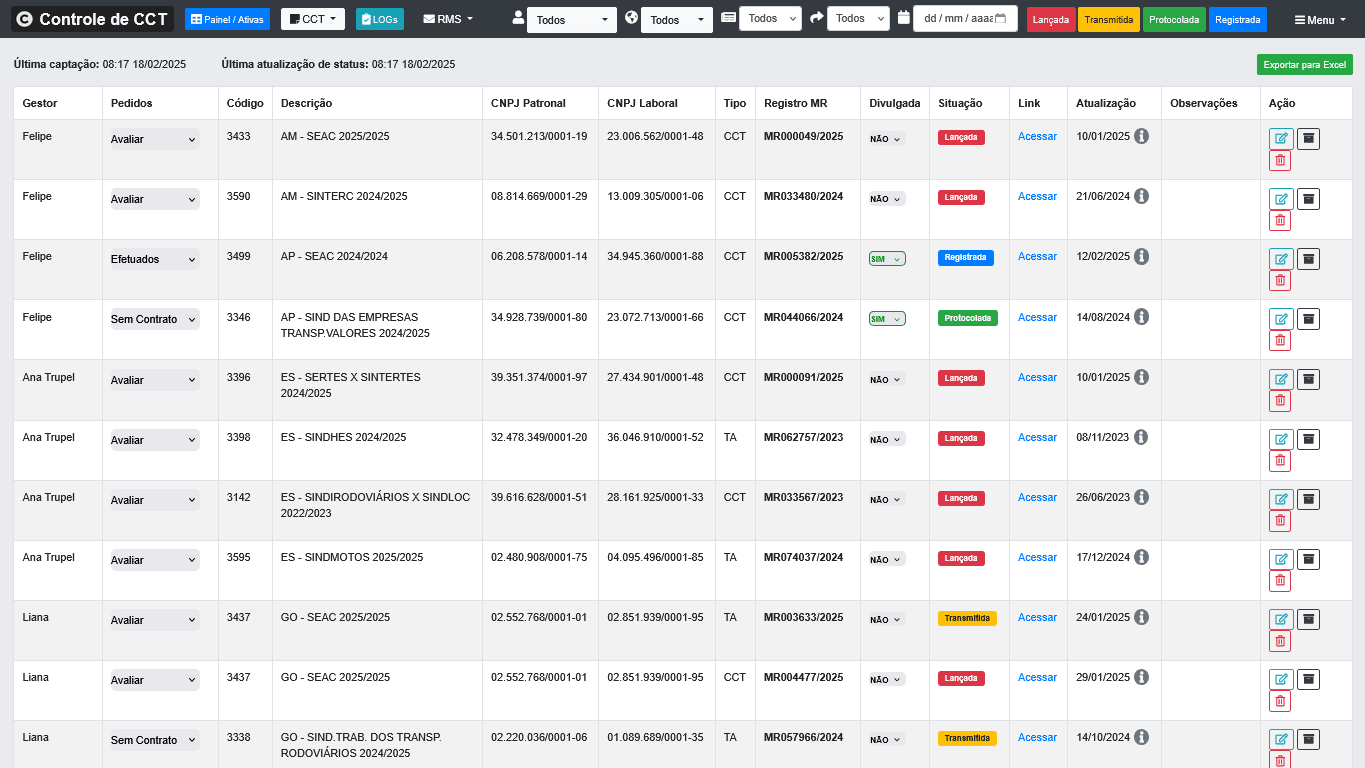The width and height of the screenshot is (1365, 768).
Task: Open Divulgada SIM dropdown for MR044066/2024
Action: [x=887, y=319]
